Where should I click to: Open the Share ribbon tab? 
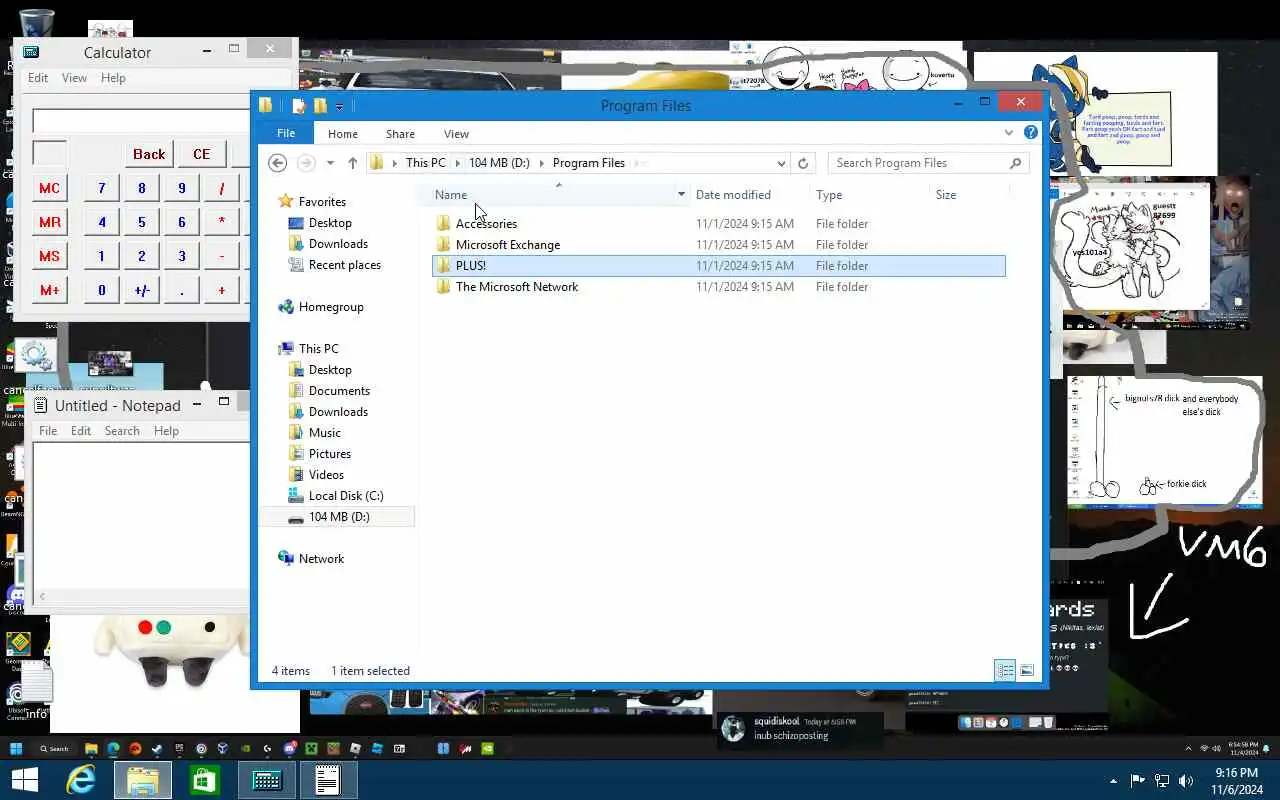[400, 134]
